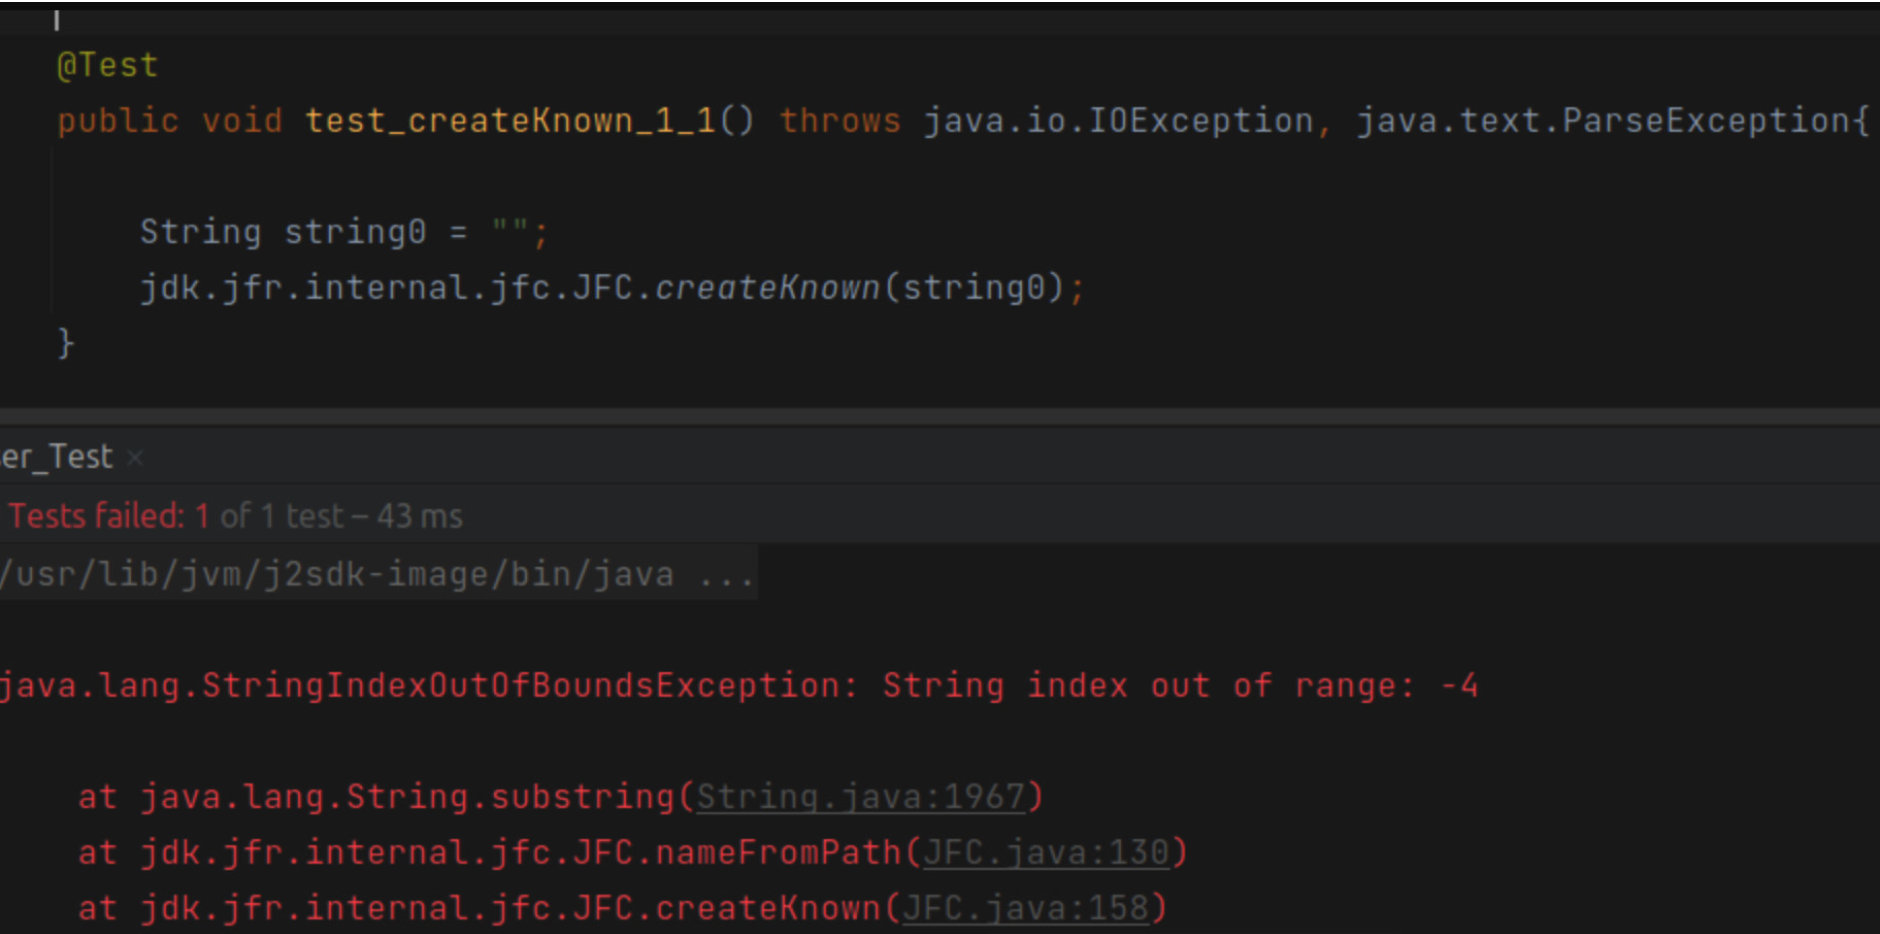The height and width of the screenshot is (934, 1880).
Task: Click the empty string literal ""
Action: pyautogui.click(x=509, y=228)
